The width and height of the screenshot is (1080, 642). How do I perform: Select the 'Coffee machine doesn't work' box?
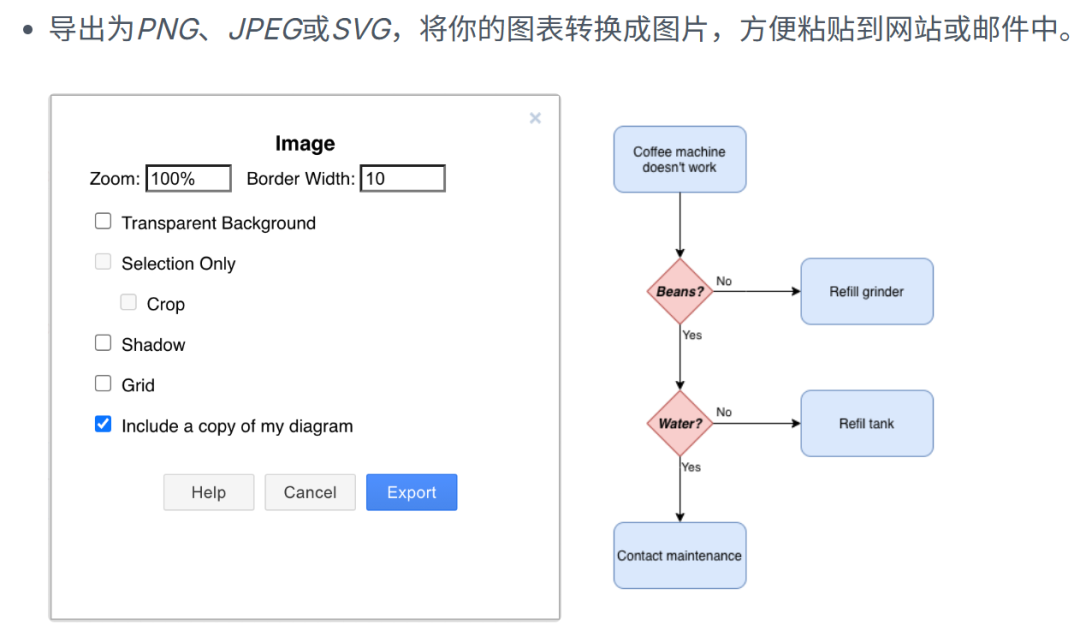pos(679,159)
